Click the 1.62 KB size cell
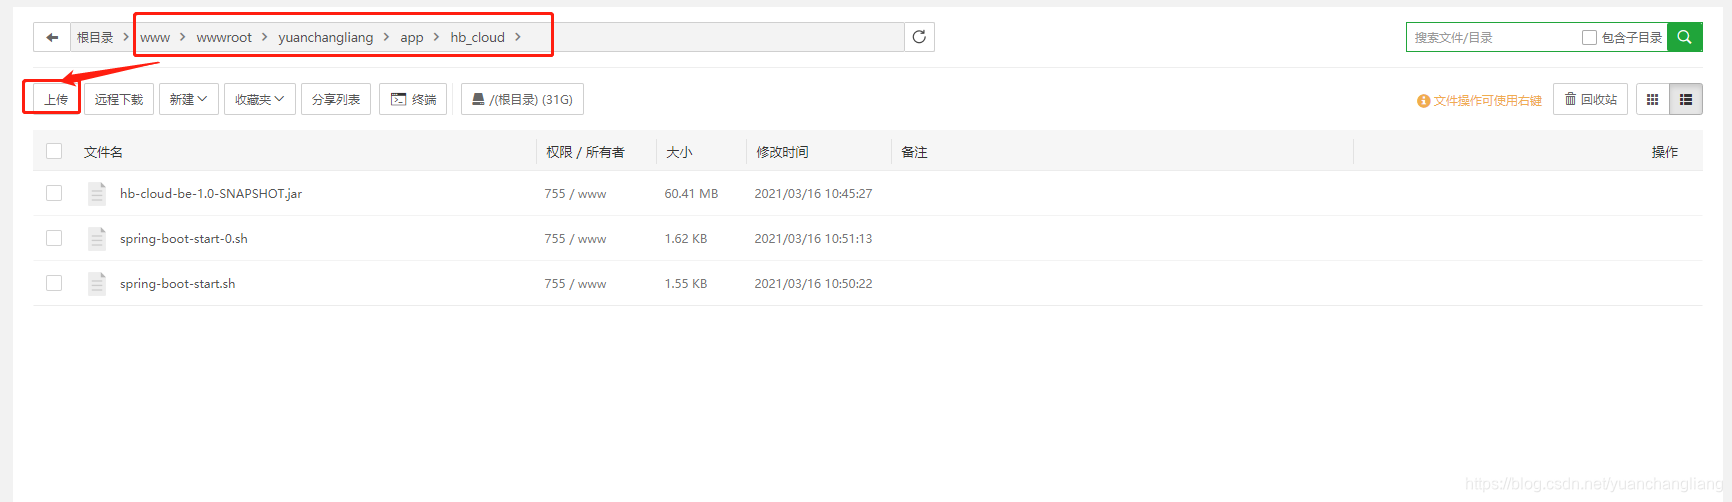Screen dimensions: 1732x502 (x=686, y=238)
